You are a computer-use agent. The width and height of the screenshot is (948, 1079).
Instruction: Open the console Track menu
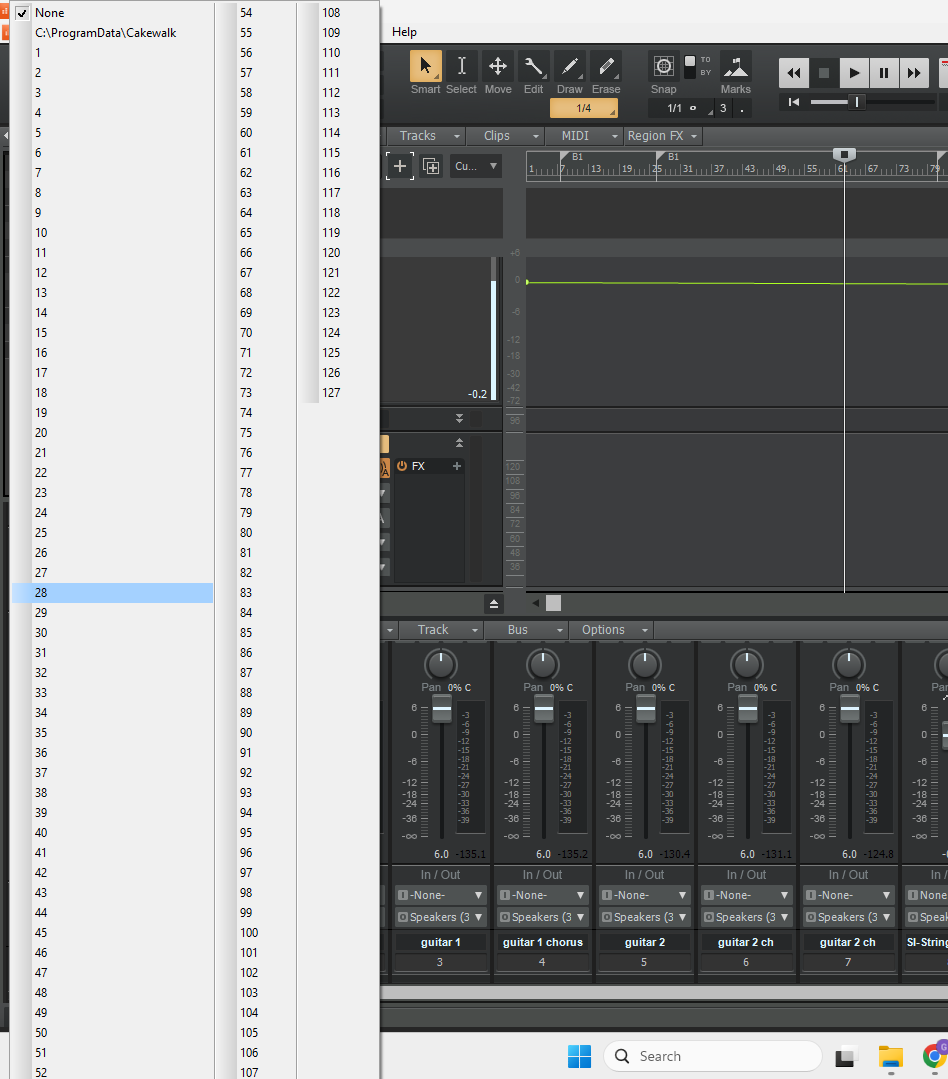tap(440, 630)
